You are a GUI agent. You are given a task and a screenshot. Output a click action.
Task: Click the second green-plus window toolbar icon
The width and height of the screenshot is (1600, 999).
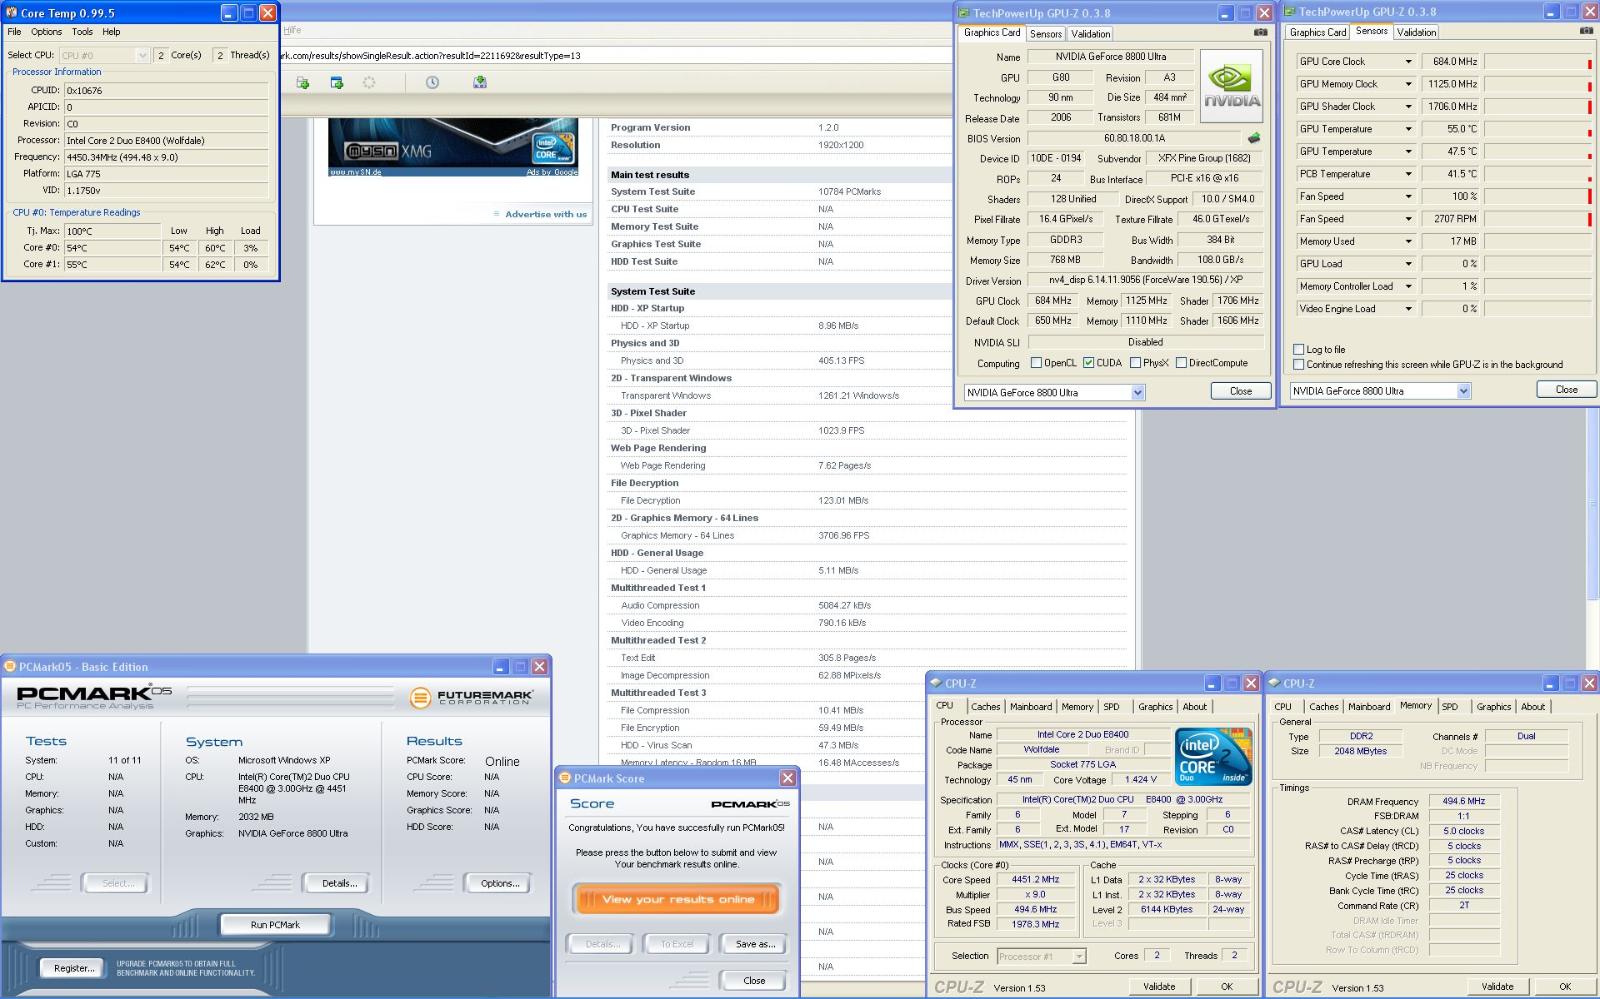pyautogui.click(x=337, y=82)
